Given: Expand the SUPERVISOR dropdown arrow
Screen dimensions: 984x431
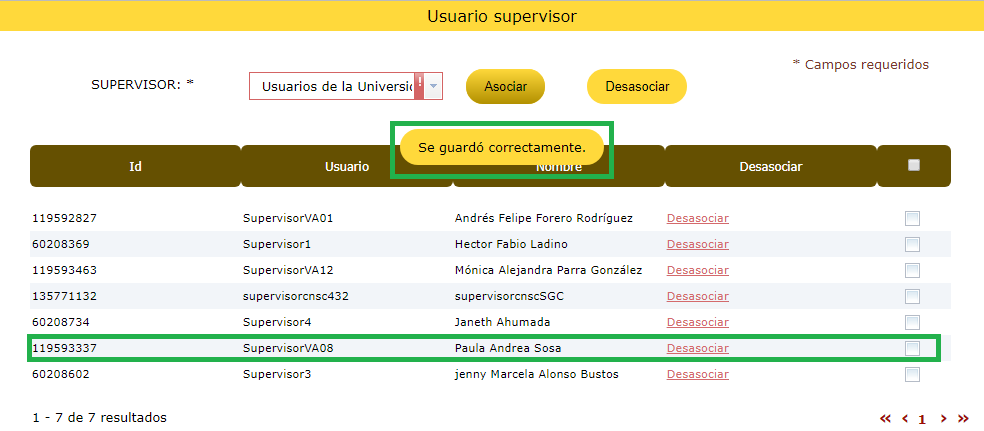Looking at the screenshot, I should (434, 86).
